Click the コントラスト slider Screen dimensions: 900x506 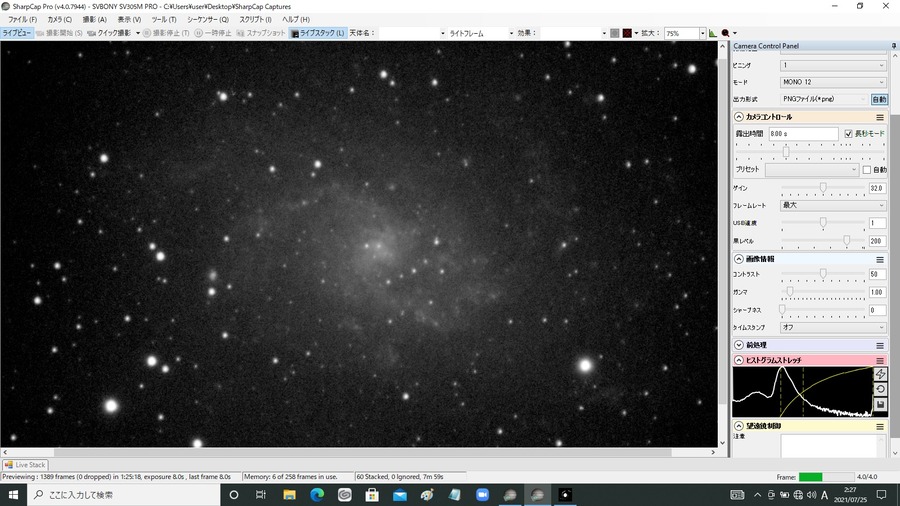(823, 274)
